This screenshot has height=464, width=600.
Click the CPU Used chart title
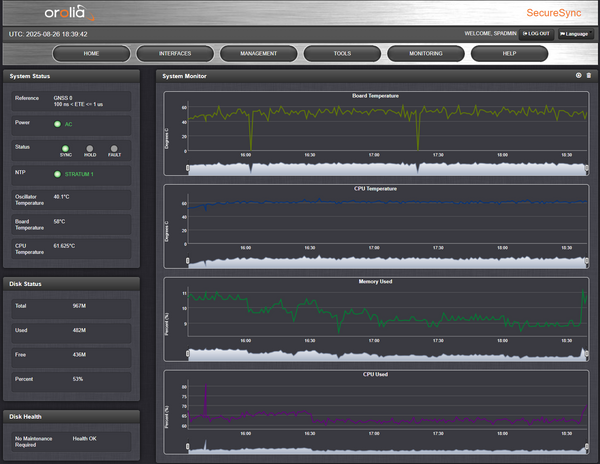375,374
